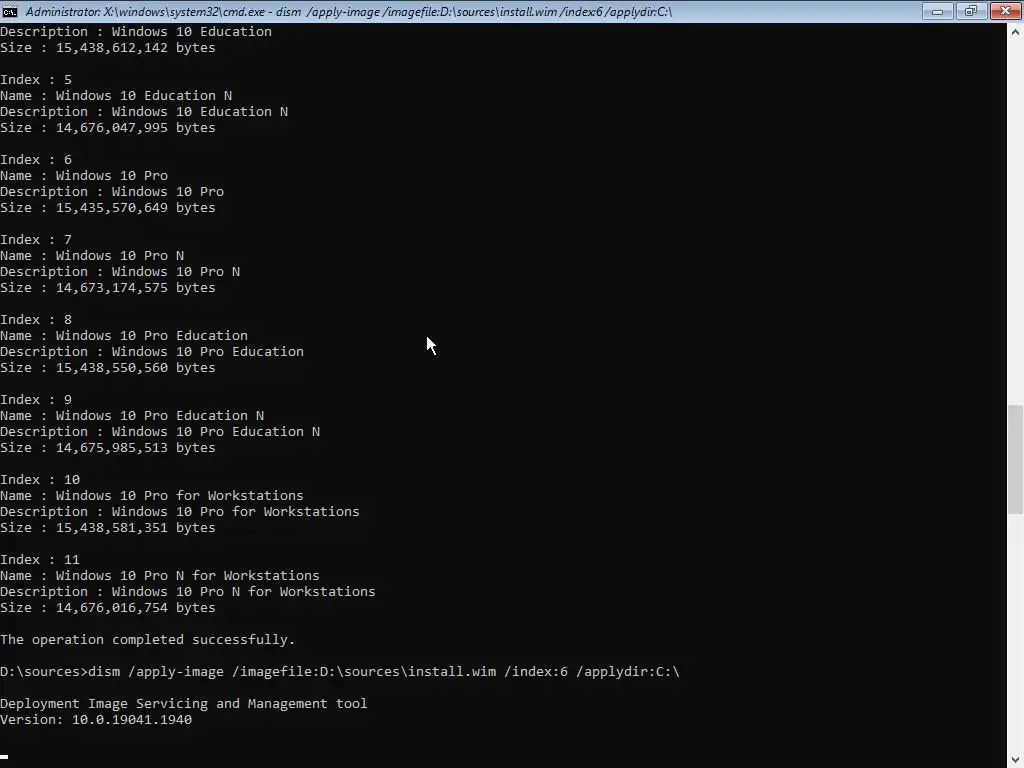Click 'Description : Windows 10 Education' top line
This screenshot has height=768, width=1024.
pyautogui.click(x=136, y=31)
